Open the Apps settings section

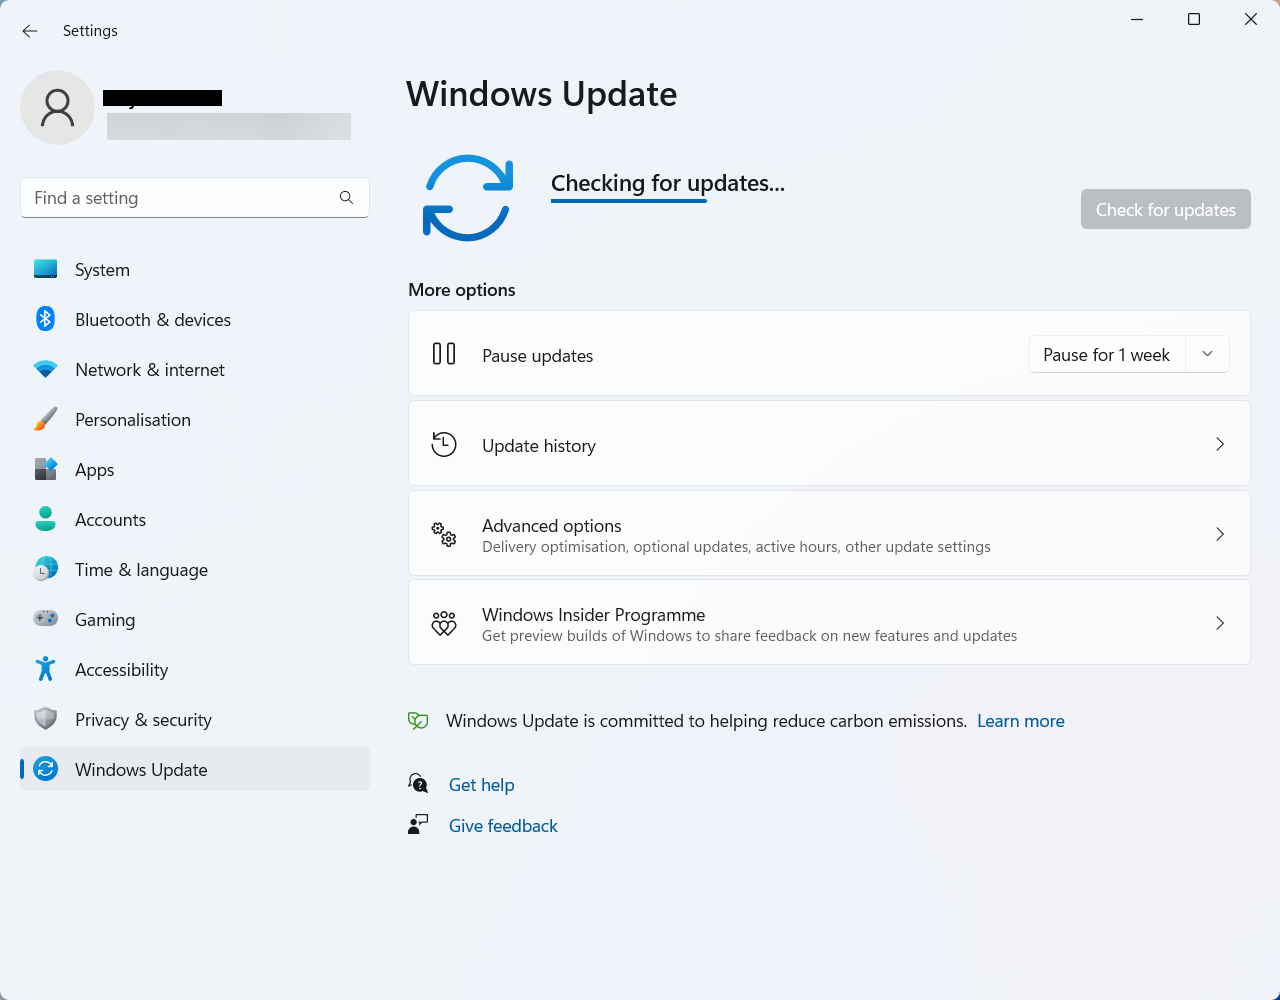195,469
